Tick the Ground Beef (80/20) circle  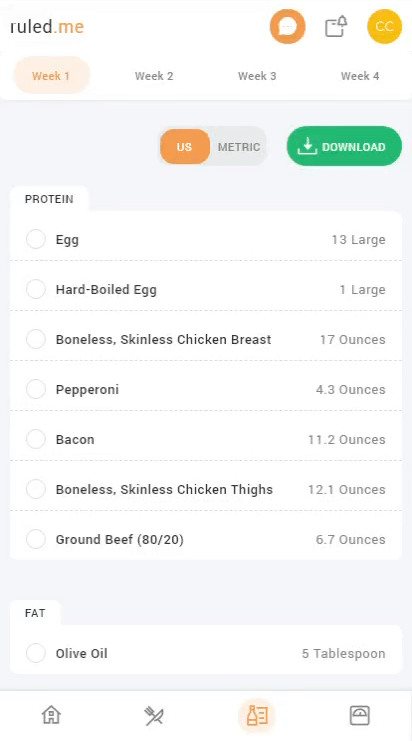(36, 539)
